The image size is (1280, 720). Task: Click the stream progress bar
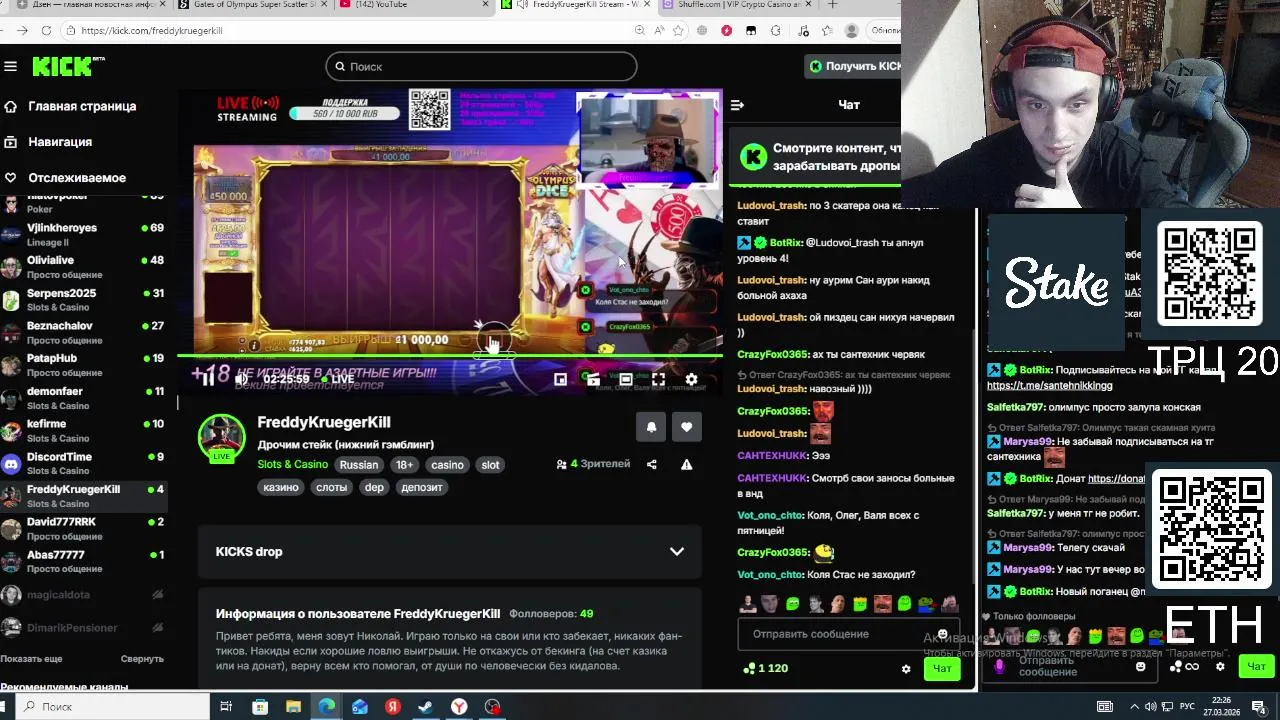click(x=450, y=356)
